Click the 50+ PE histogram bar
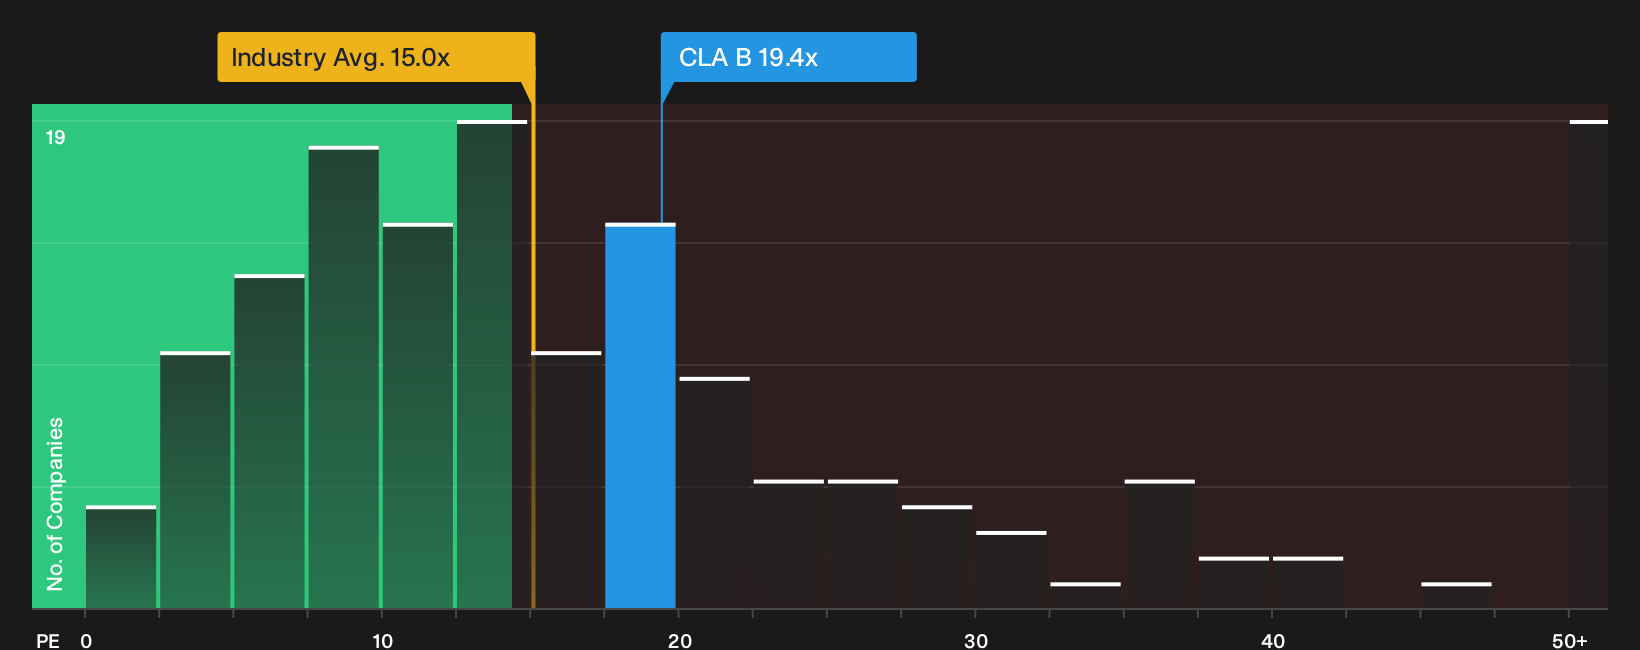1640x650 pixels. (x=1589, y=364)
